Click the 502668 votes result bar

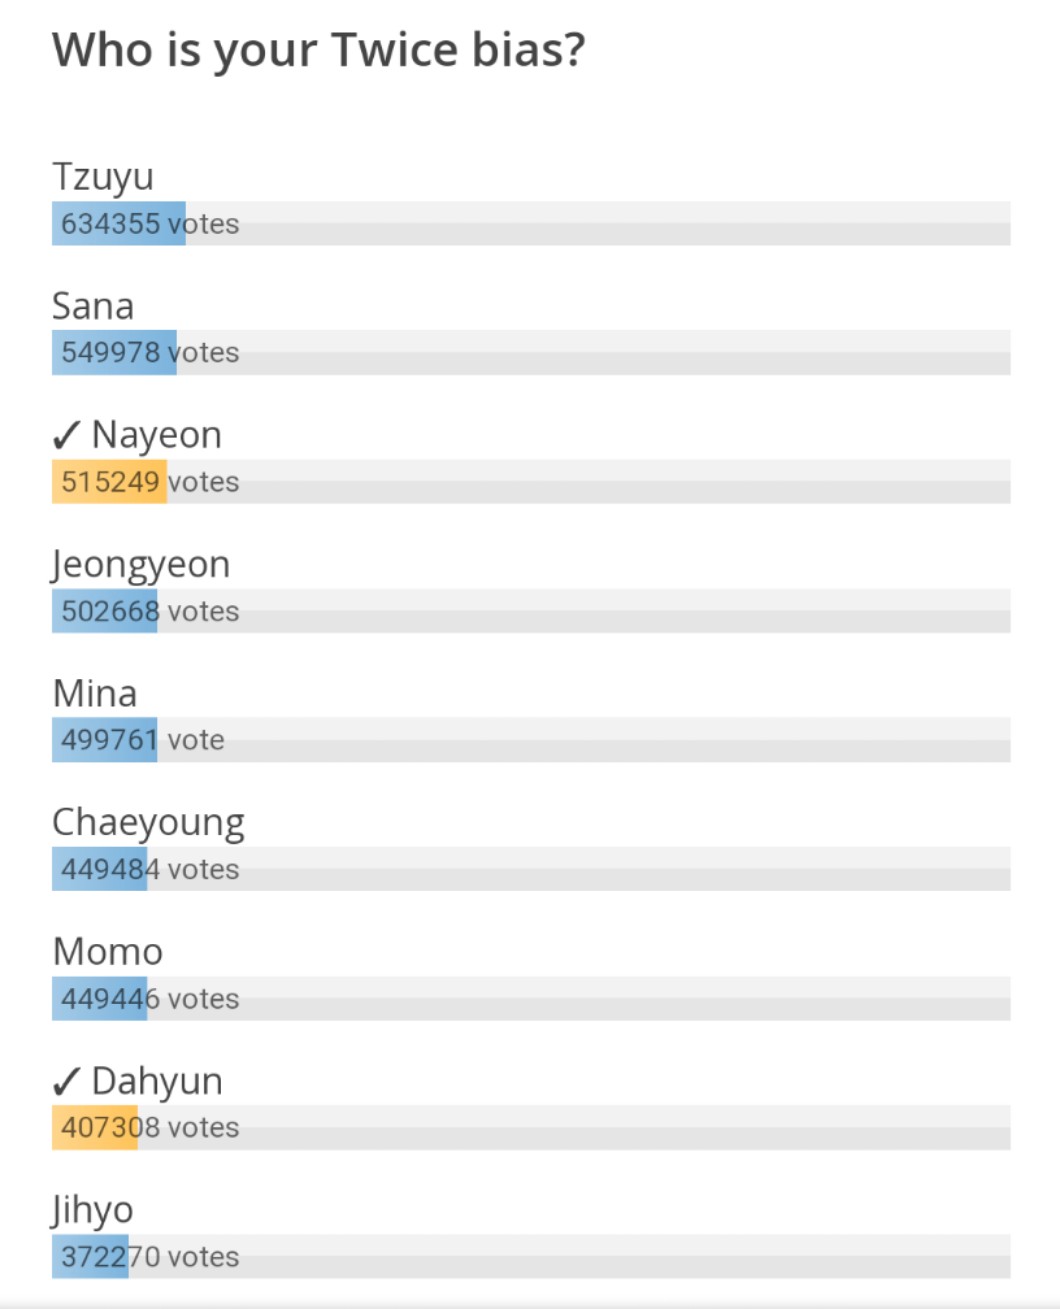(105, 610)
